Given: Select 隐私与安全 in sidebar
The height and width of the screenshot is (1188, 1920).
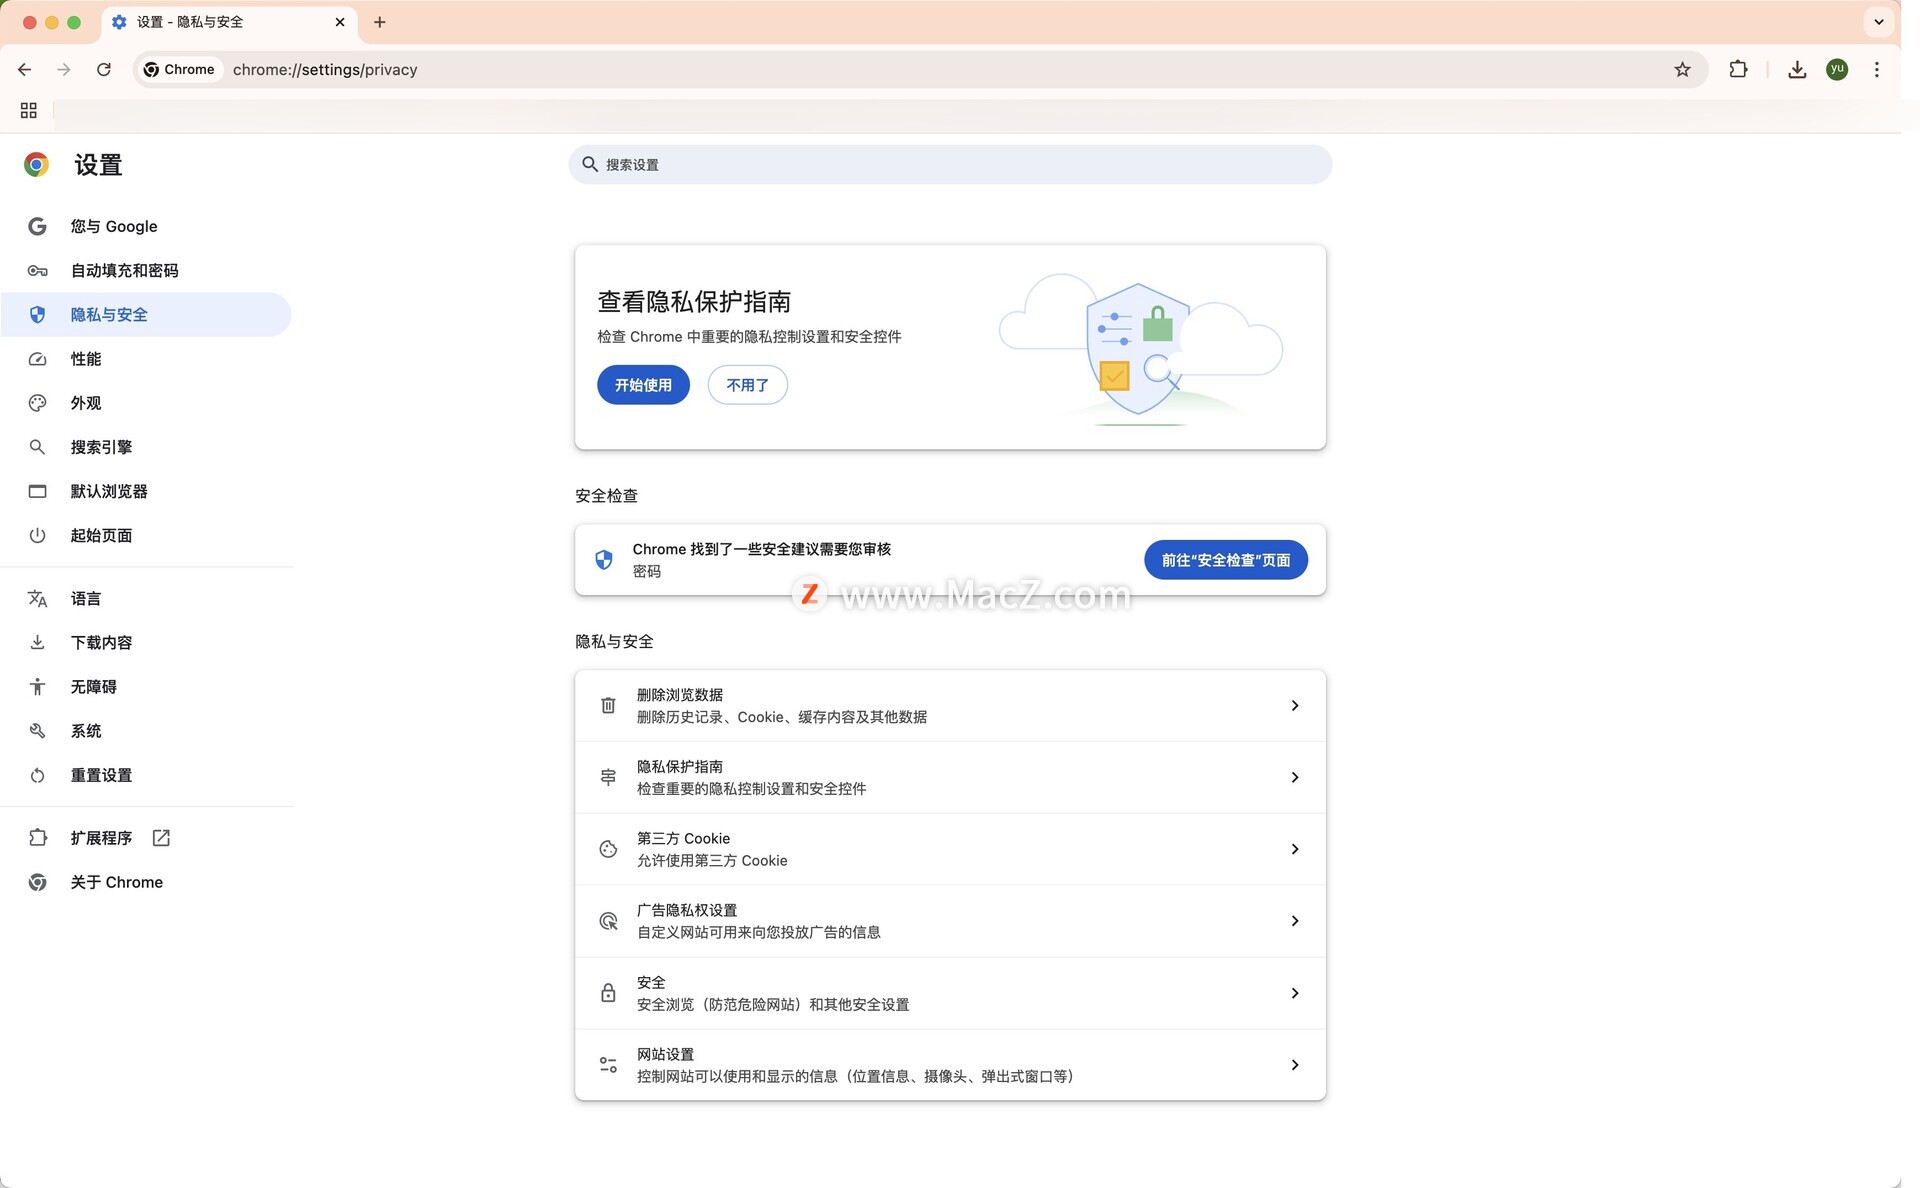Looking at the screenshot, I should click(x=146, y=314).
